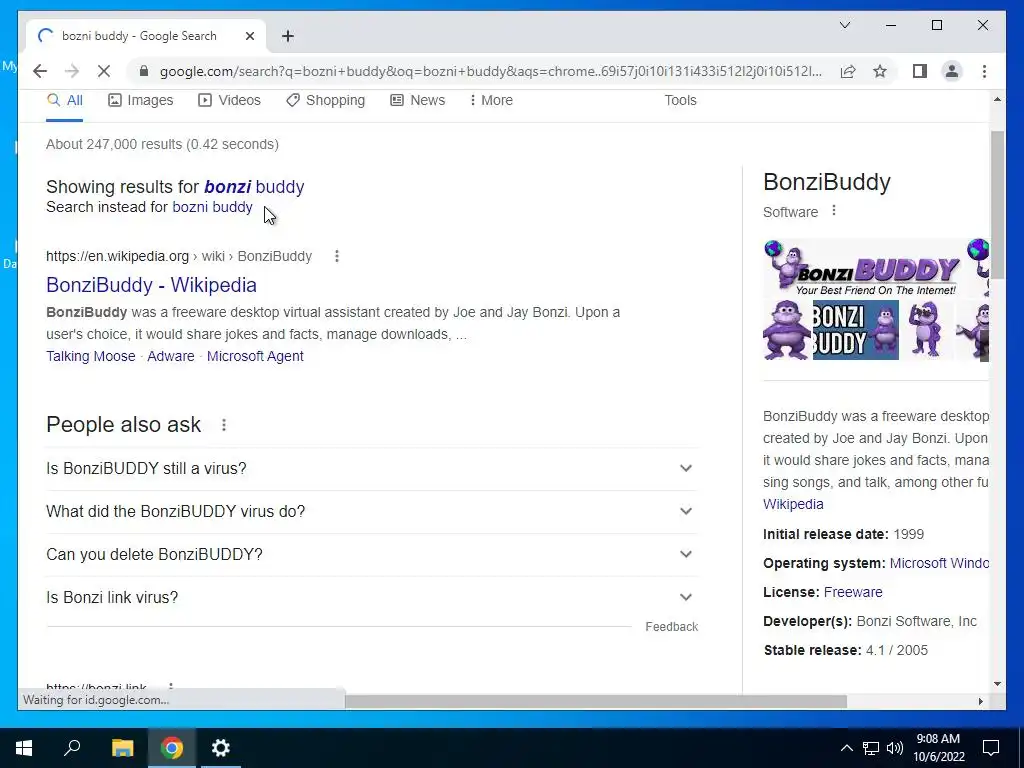Open knowledge panel three-dot menu near Software
This screenshot has width=1024, height=768.
834,211
